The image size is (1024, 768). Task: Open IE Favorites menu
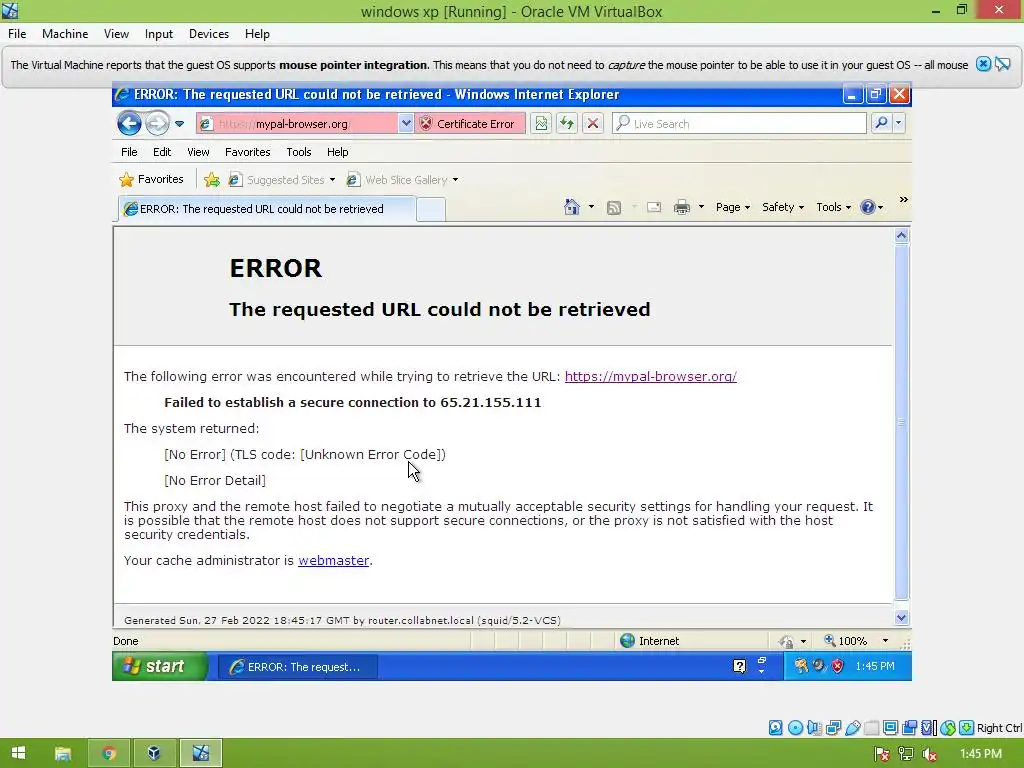[x=248, y=152]
